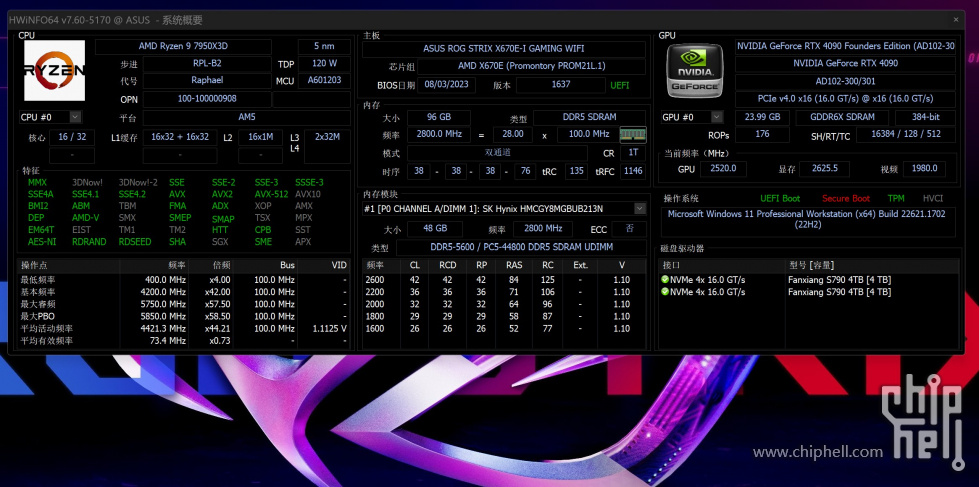Select the L1 cache 16x32 + 16x32 field

pos(180,137)
